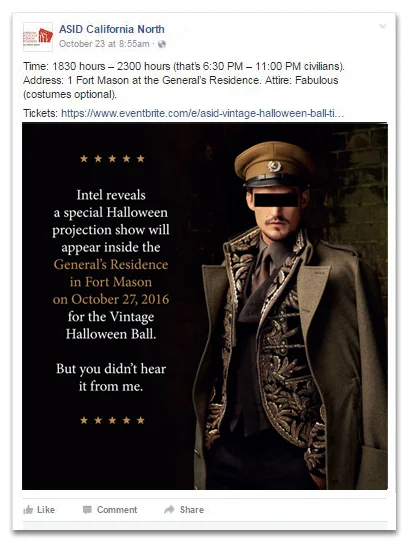Click the thumbs-up Like icon

[28, 510]
